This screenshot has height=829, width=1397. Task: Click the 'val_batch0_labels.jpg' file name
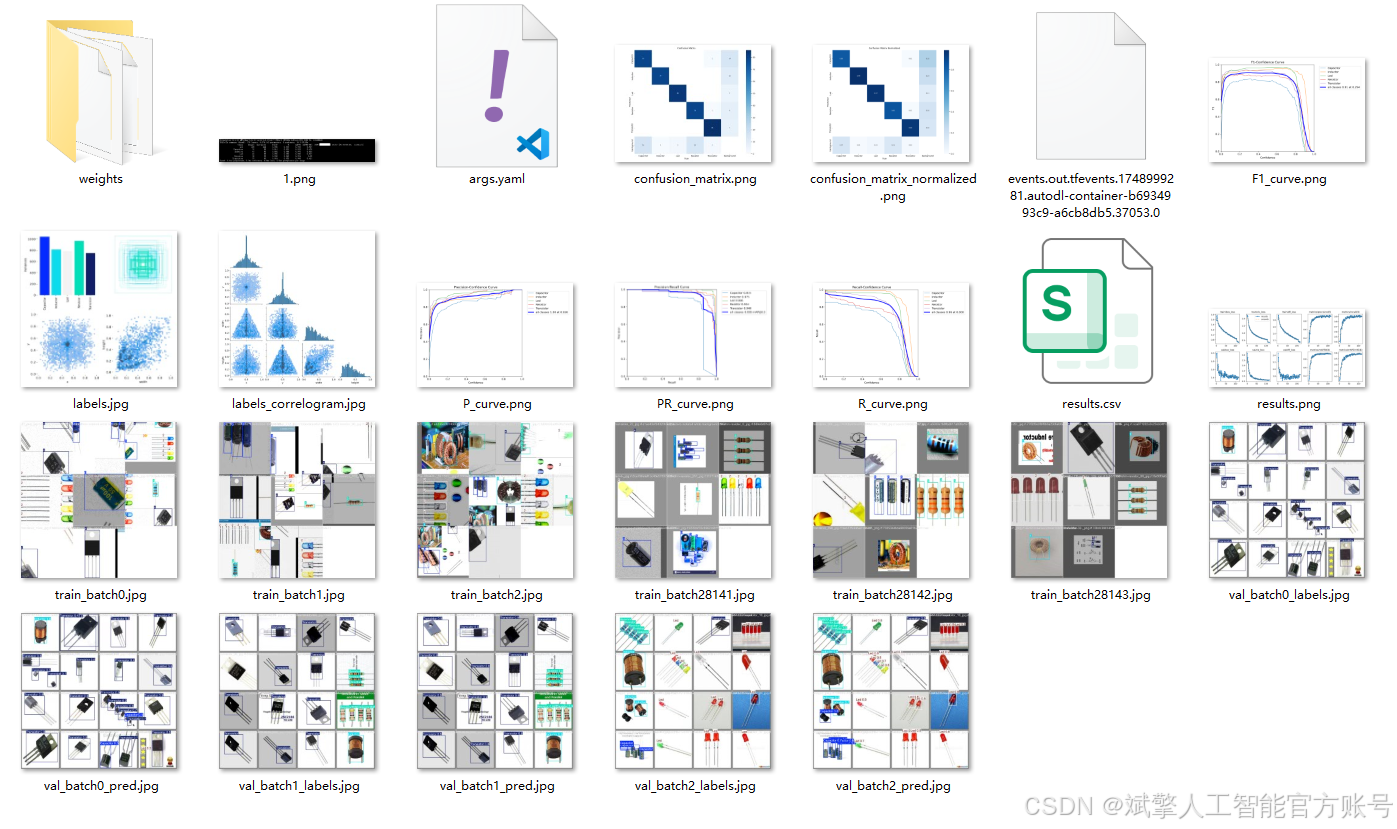click(1288, 594)
